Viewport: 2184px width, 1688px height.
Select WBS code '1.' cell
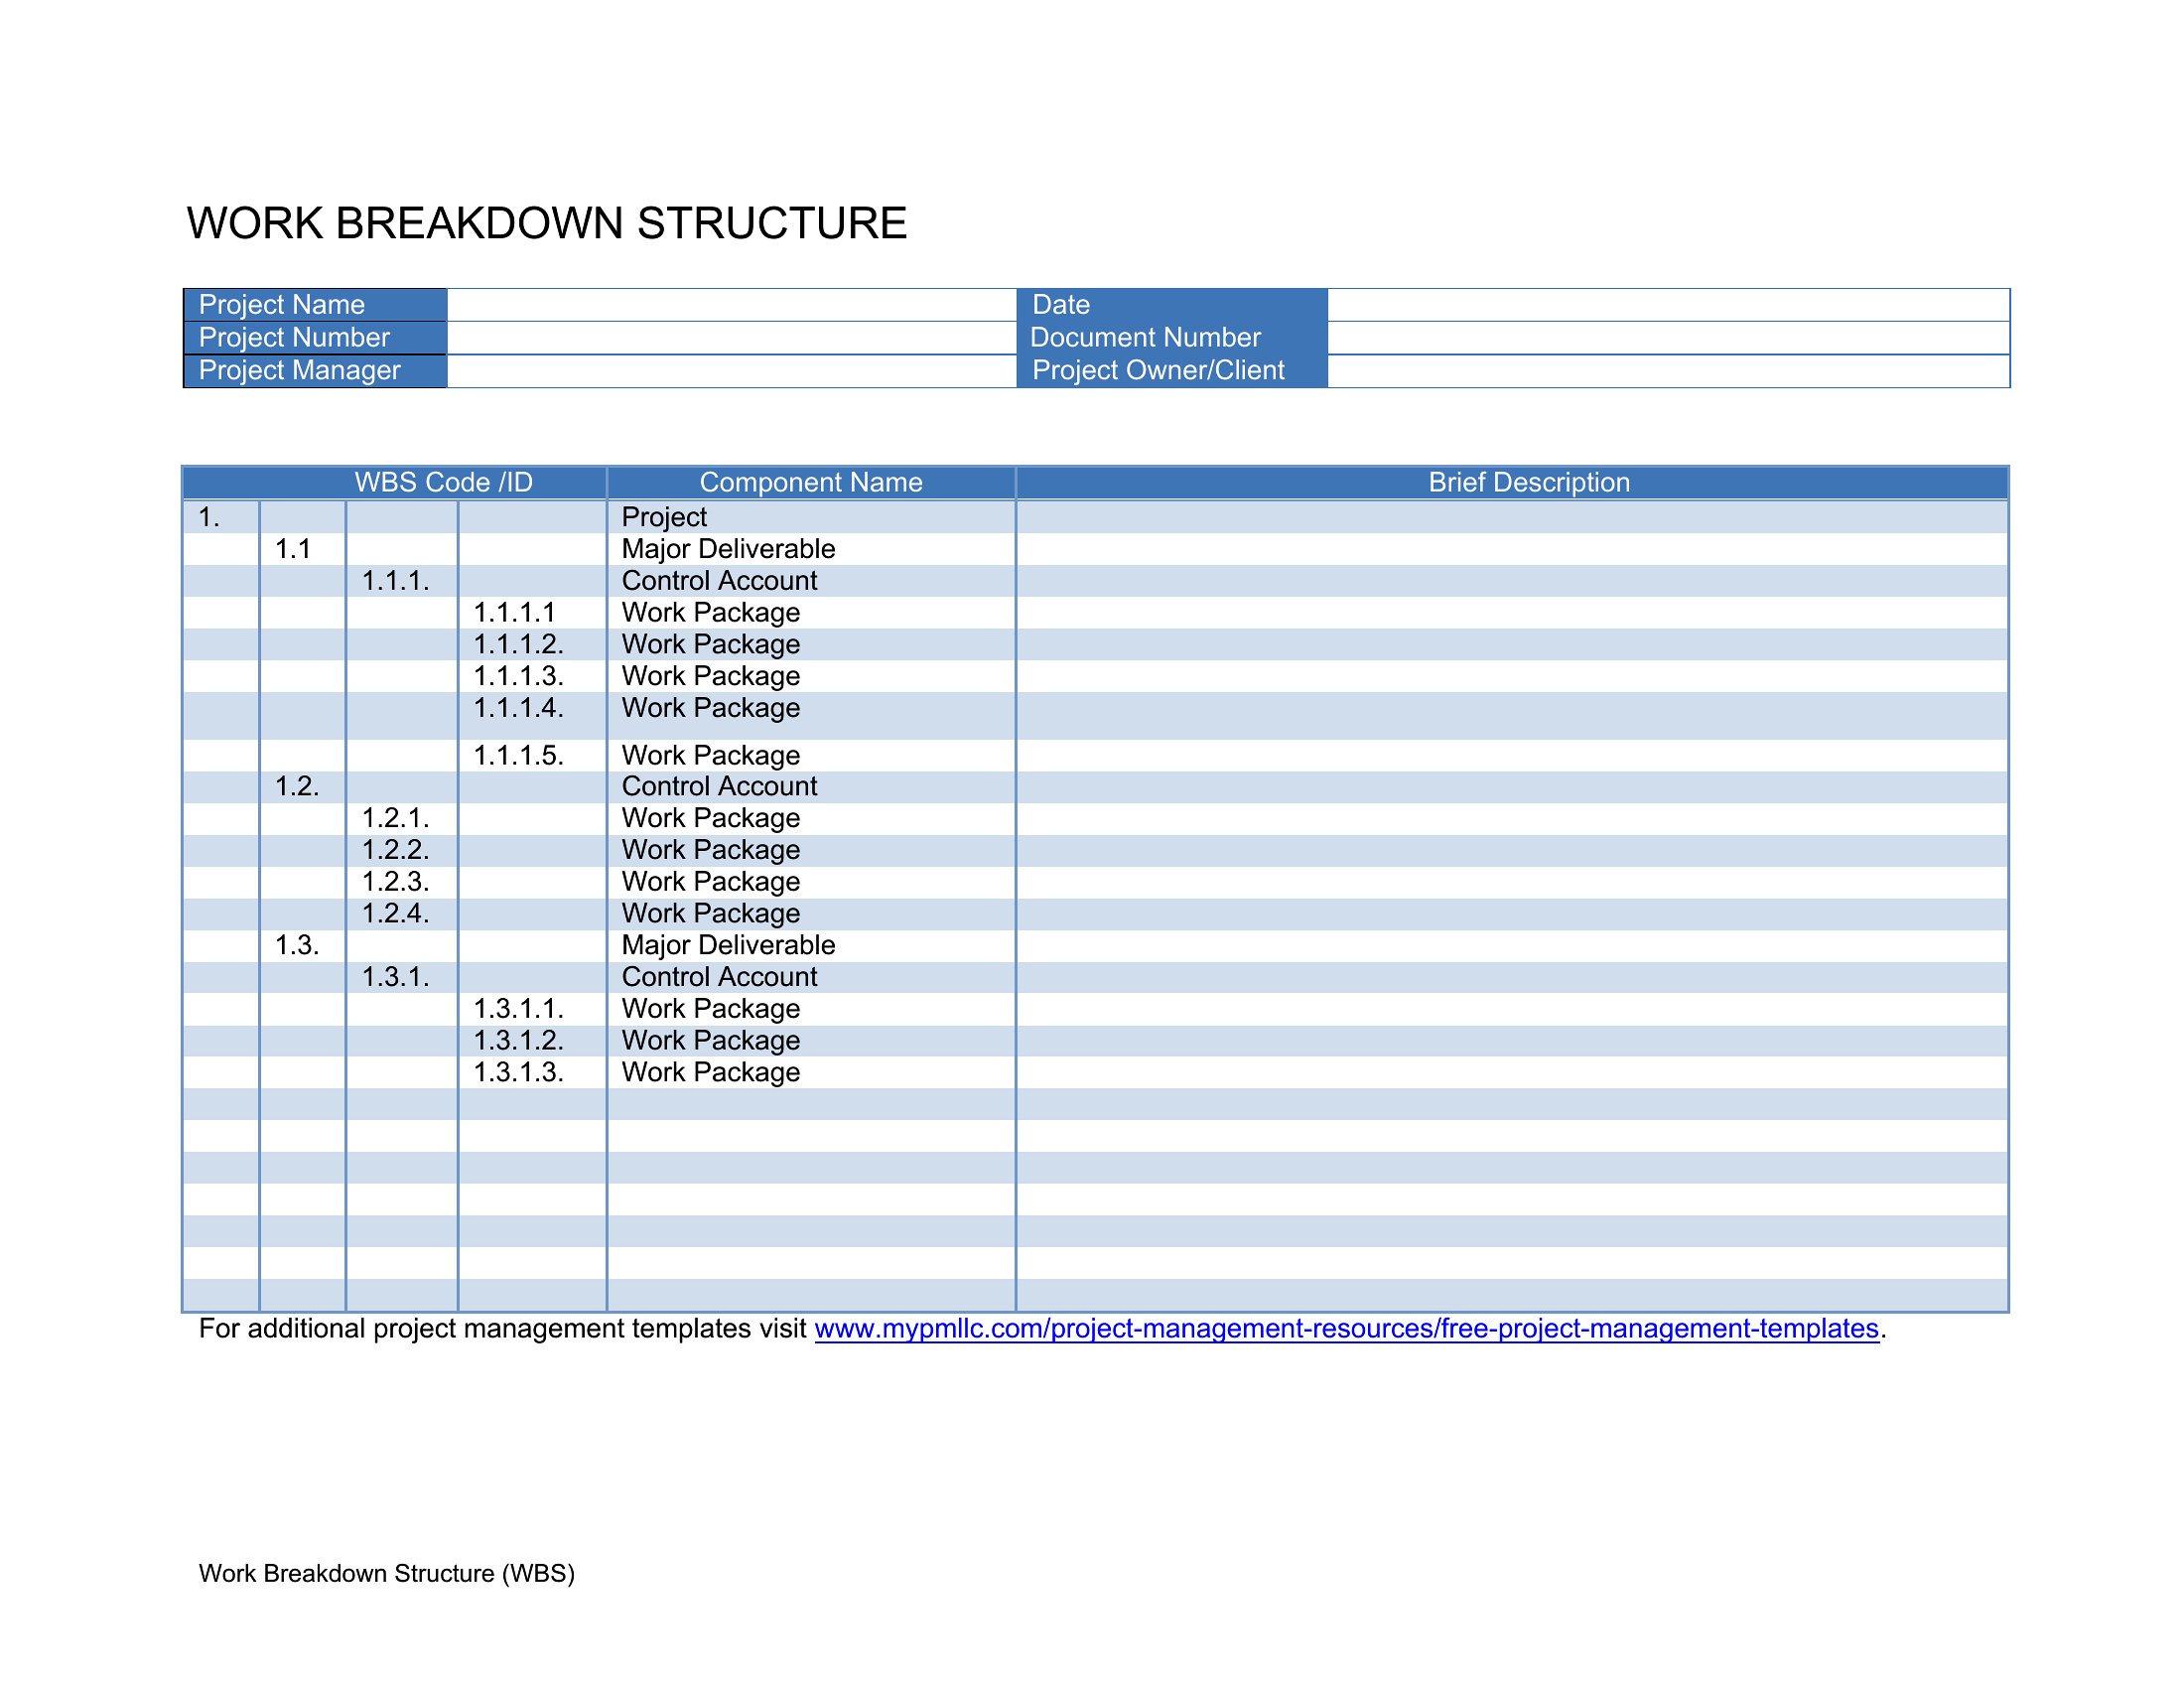click(221, 517)
